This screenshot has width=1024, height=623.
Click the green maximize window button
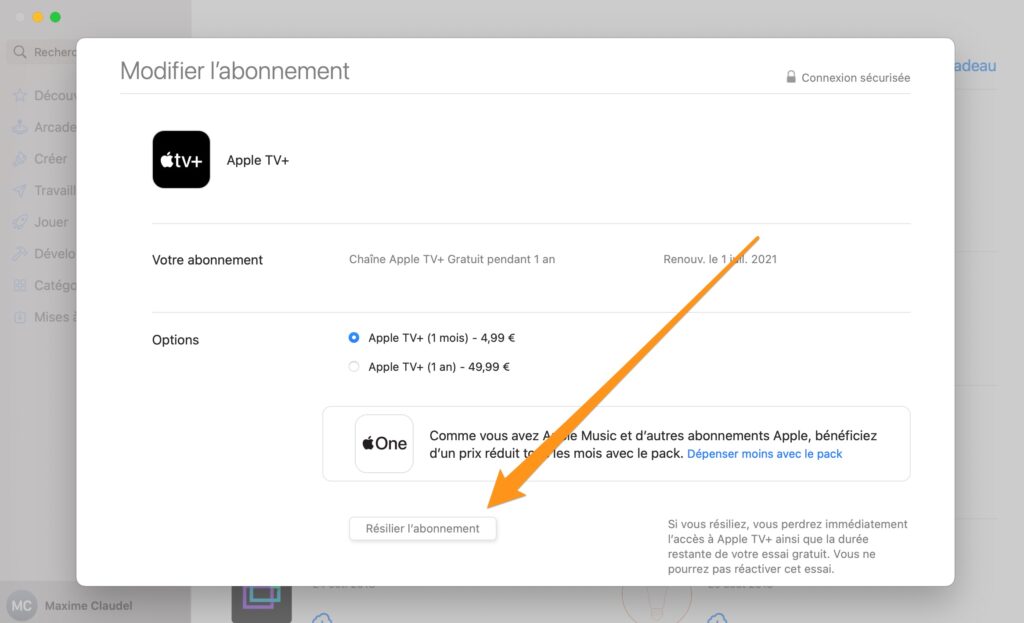pyautogui.click(x=56, y=17)
